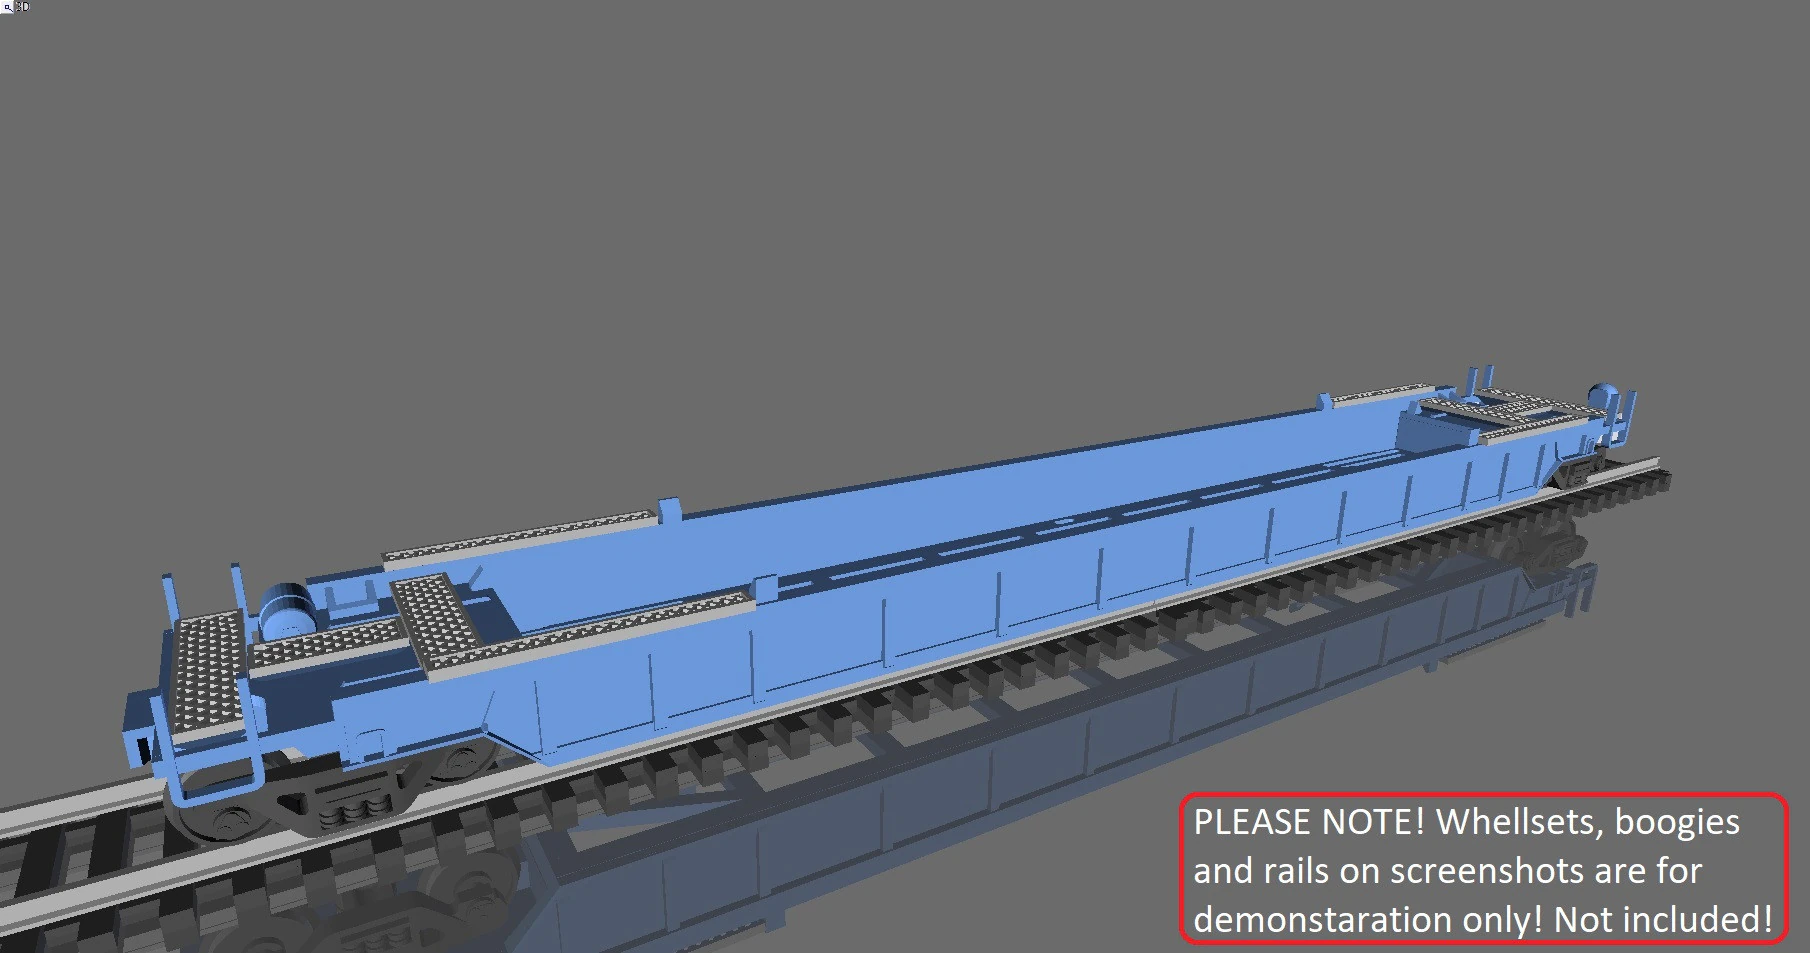Select the blue color of the wagon body
Image resolution: width=1810 pixels, height=953 pixels.
(900, 500)
